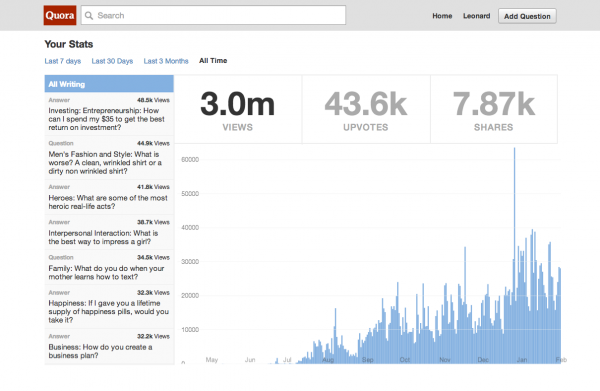Click the Quora logo

tap(60, 15)
